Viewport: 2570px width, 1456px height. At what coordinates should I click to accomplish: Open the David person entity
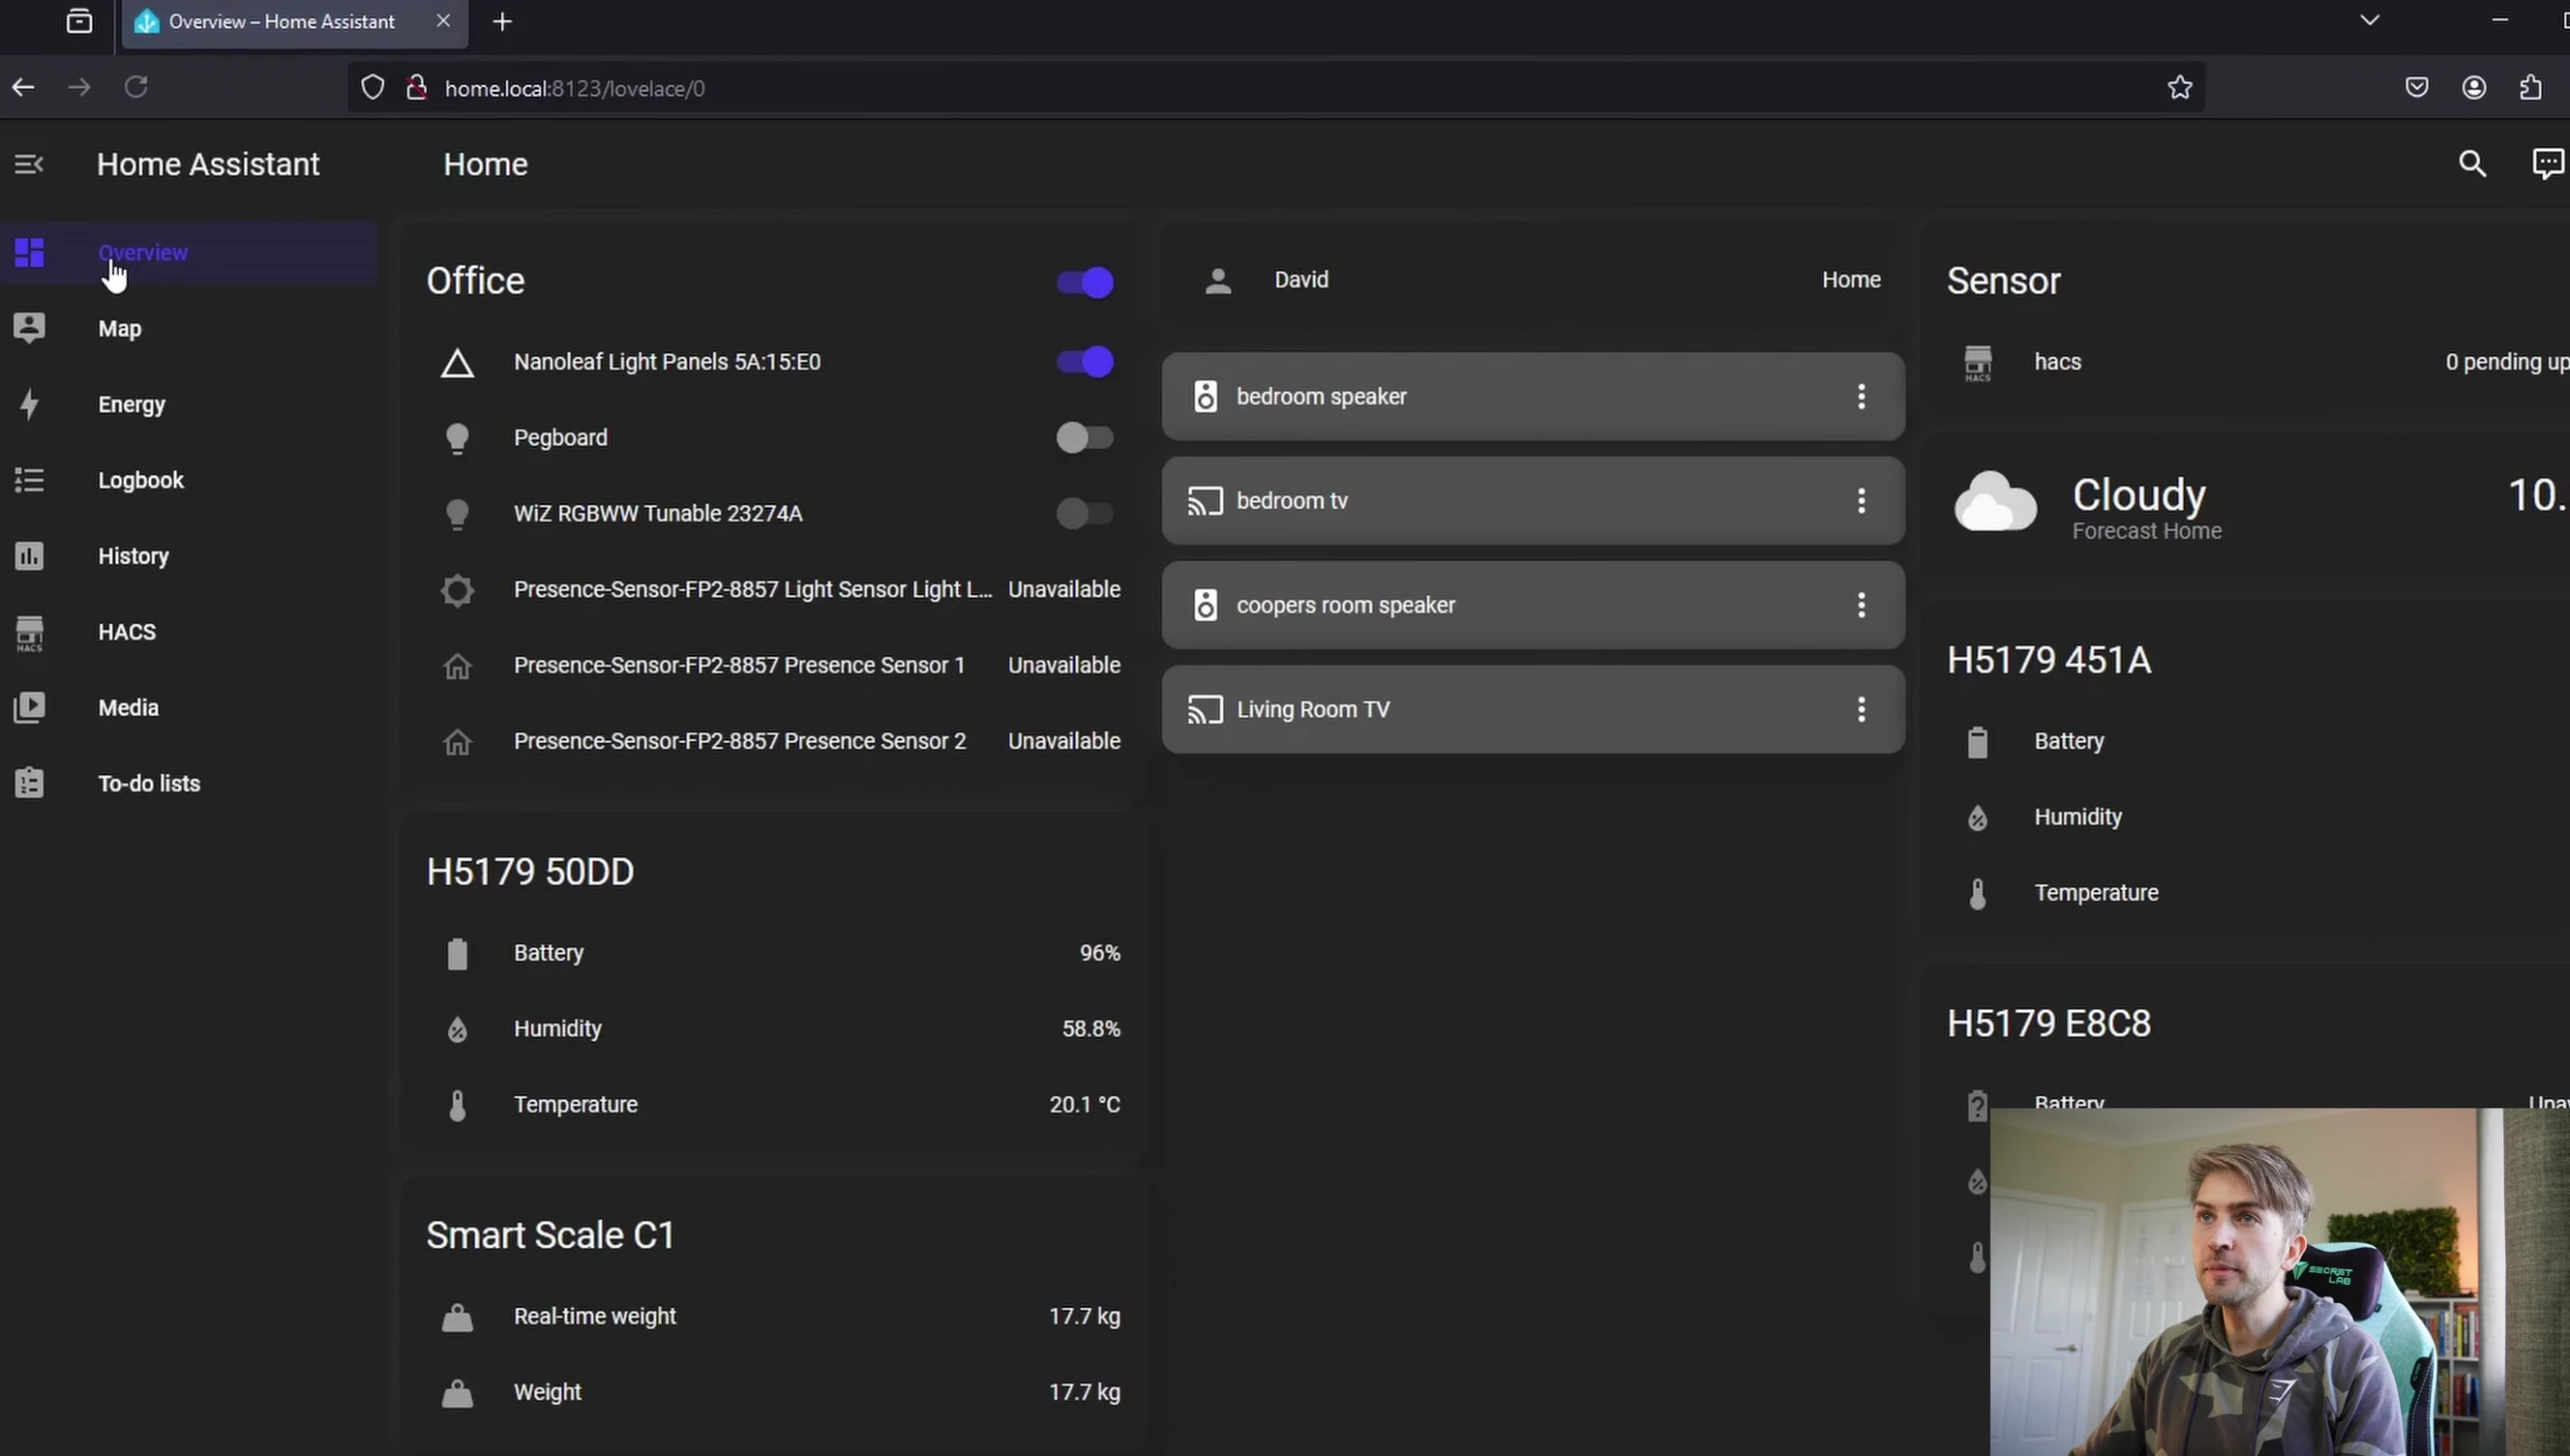tap(1533, 280)
